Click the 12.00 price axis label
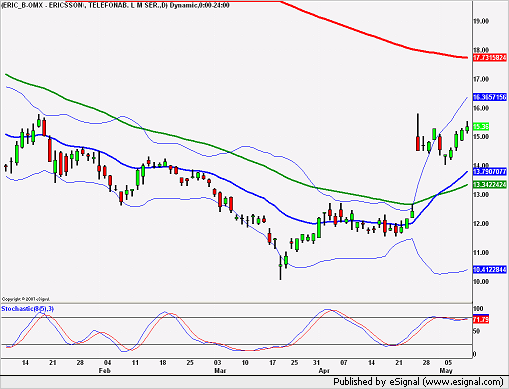This screenshot has width=509, height=389. 481,224
